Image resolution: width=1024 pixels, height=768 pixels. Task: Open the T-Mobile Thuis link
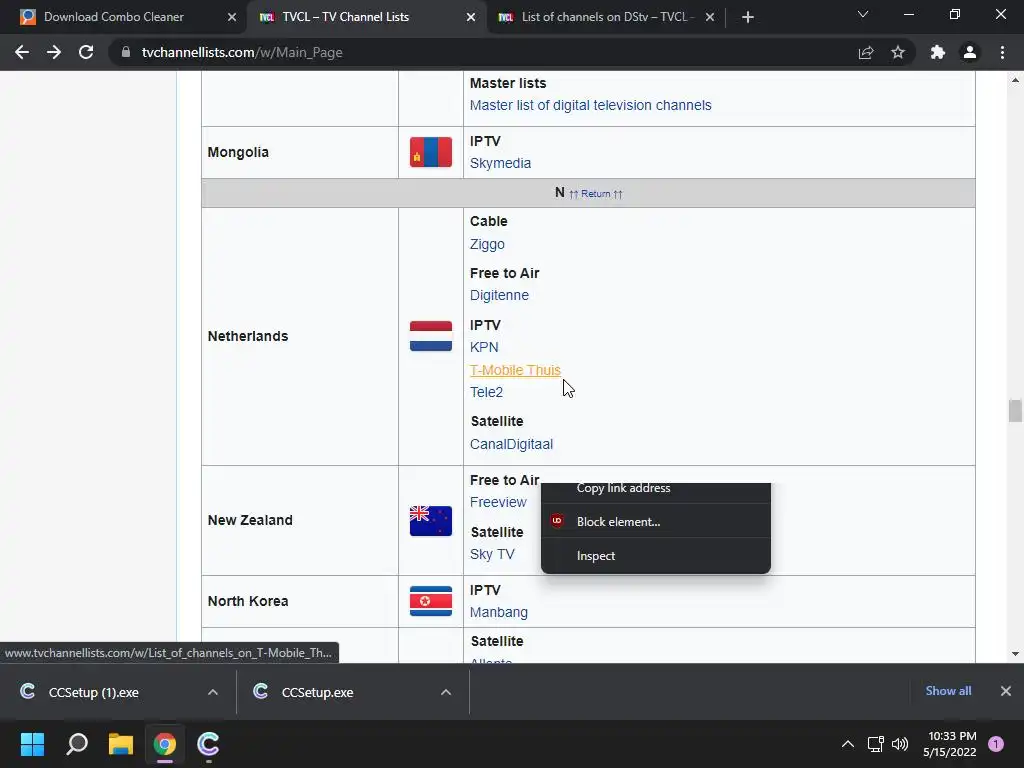(515, 370)
